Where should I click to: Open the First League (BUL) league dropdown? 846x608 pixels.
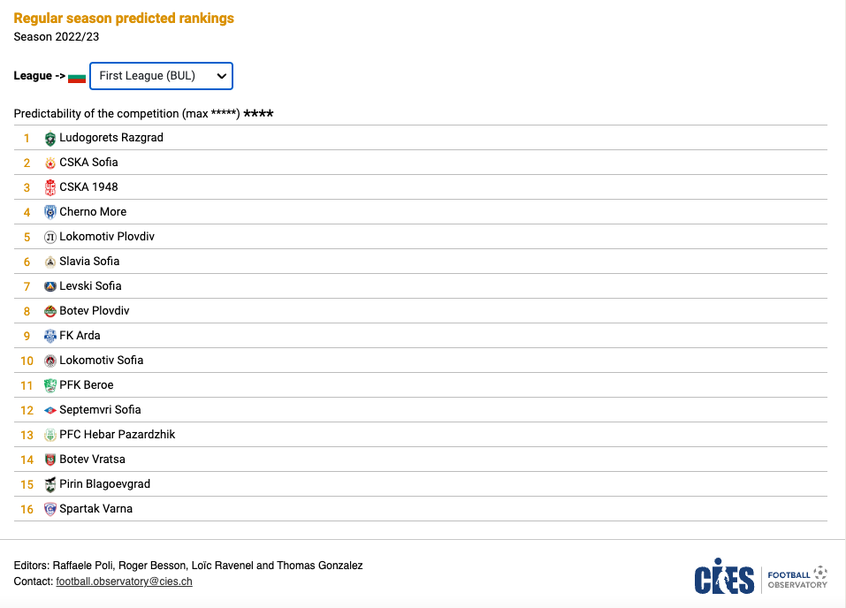pos(161,76)
